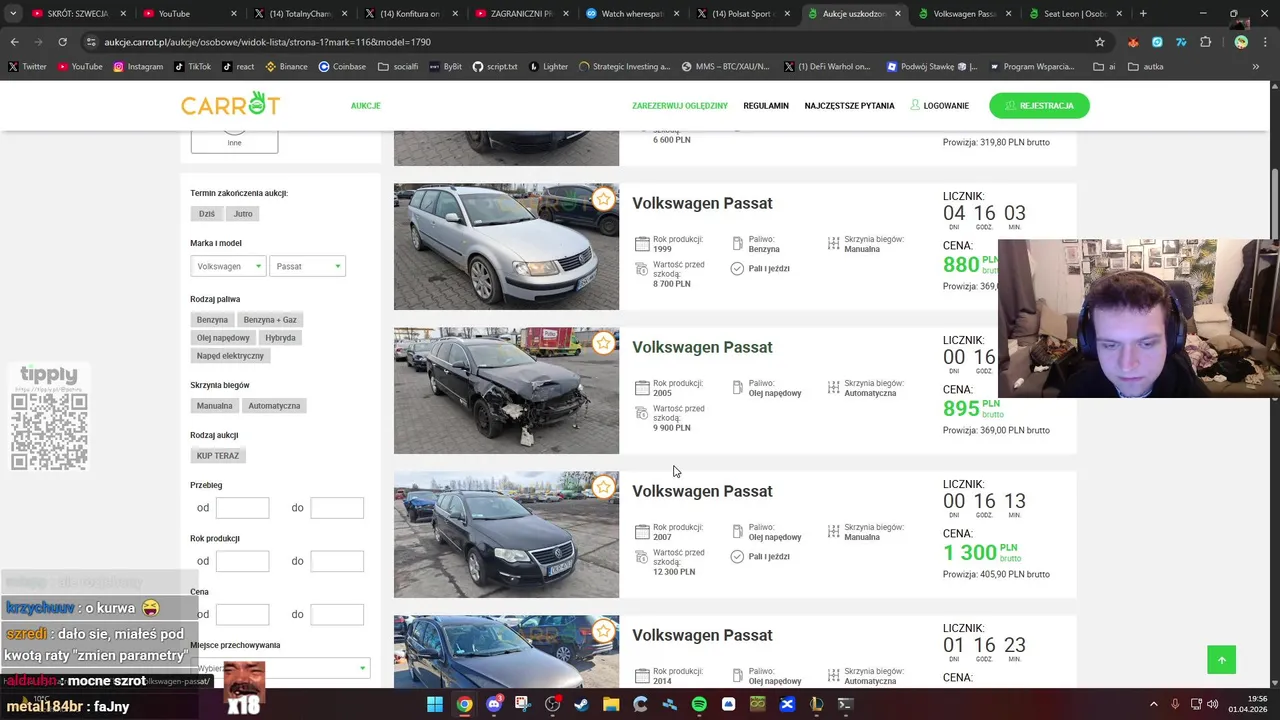The width and height of the screenshot is (1280, 720).
Task: Open ZAREZERWUJ OGLĘDZINY link
Action: pos(680,105)
